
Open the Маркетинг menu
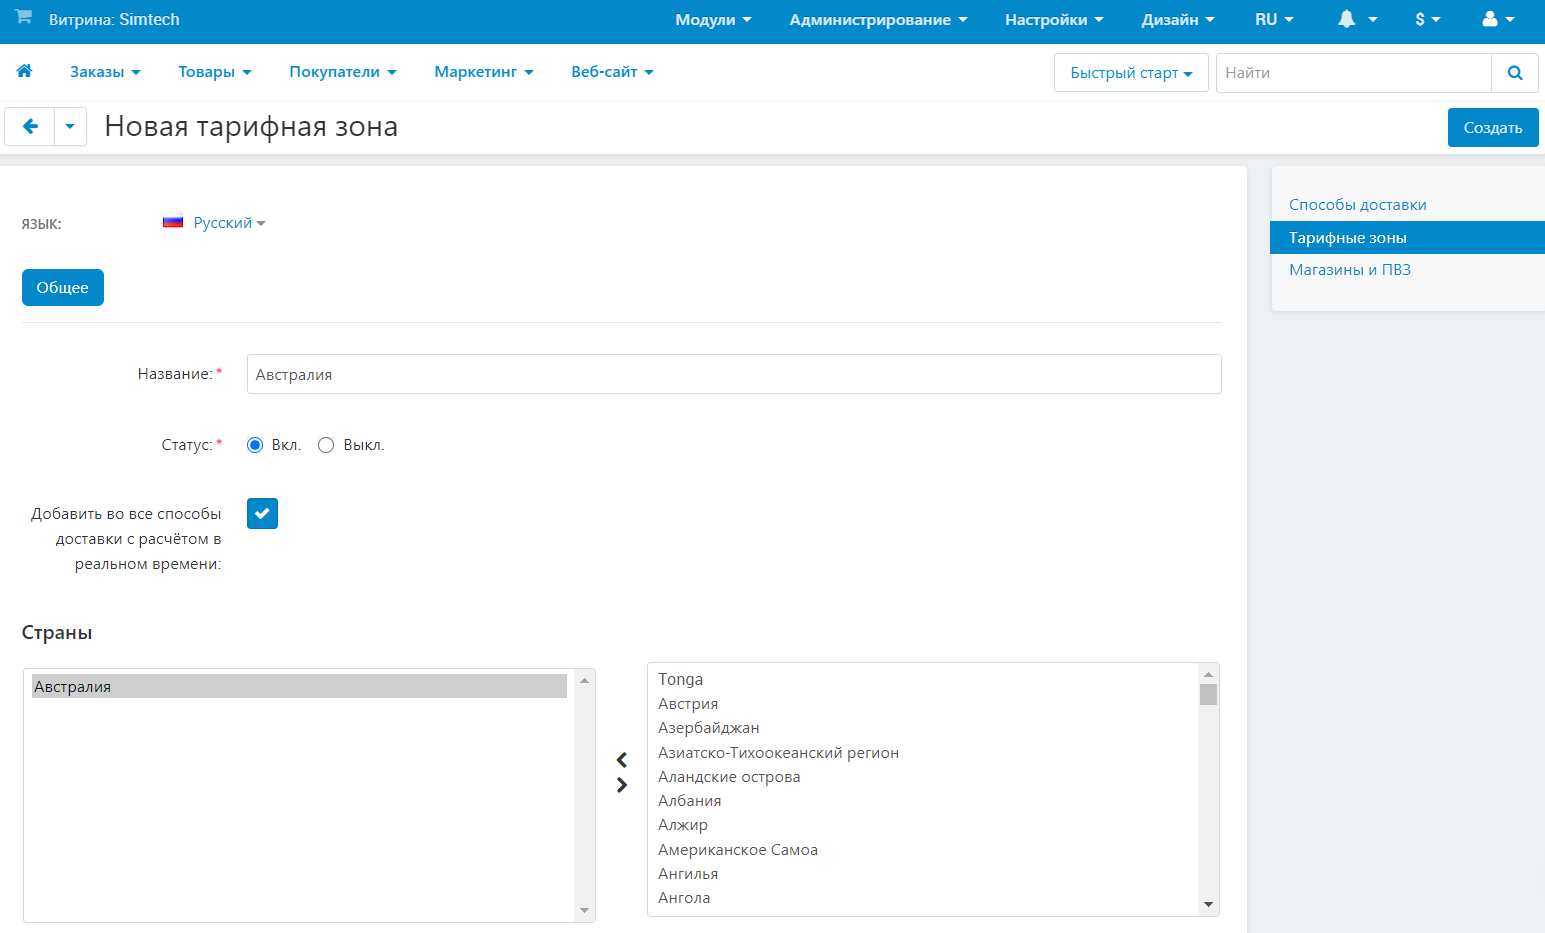[483, 72]
